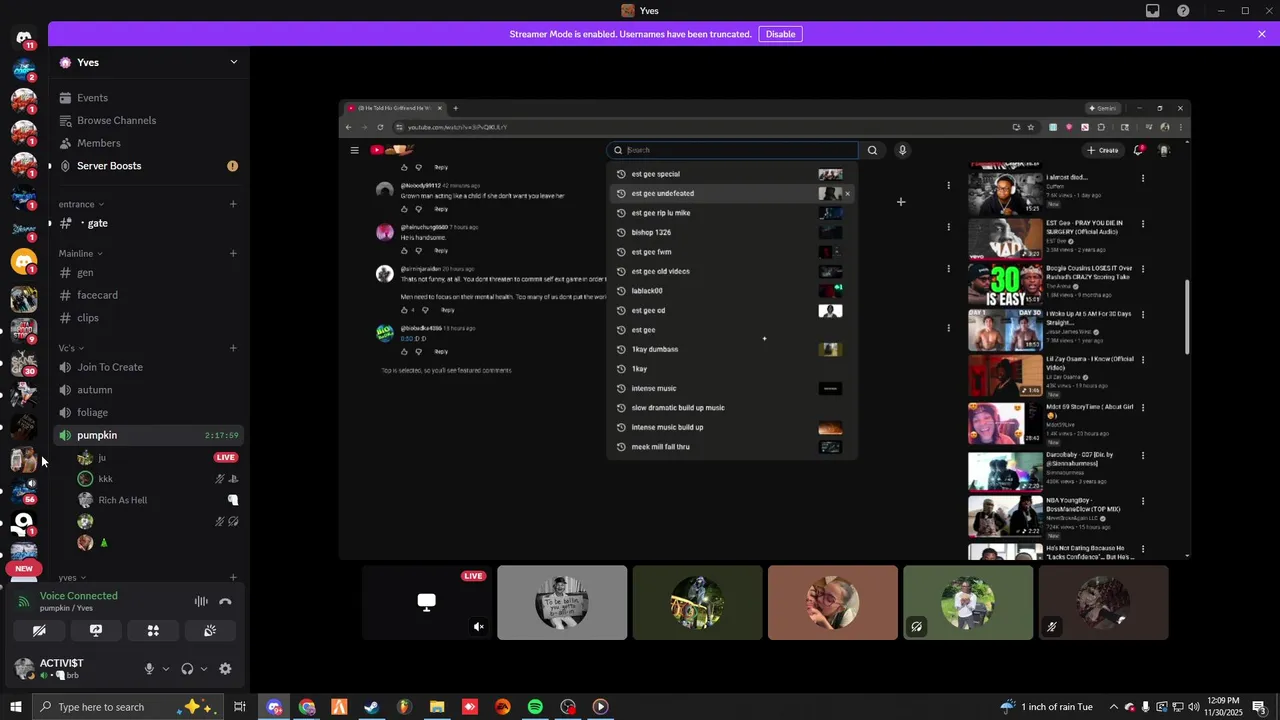Create channel in entrance category
Viewport: 1280px width, 720px height.
(x=233, y=204)
